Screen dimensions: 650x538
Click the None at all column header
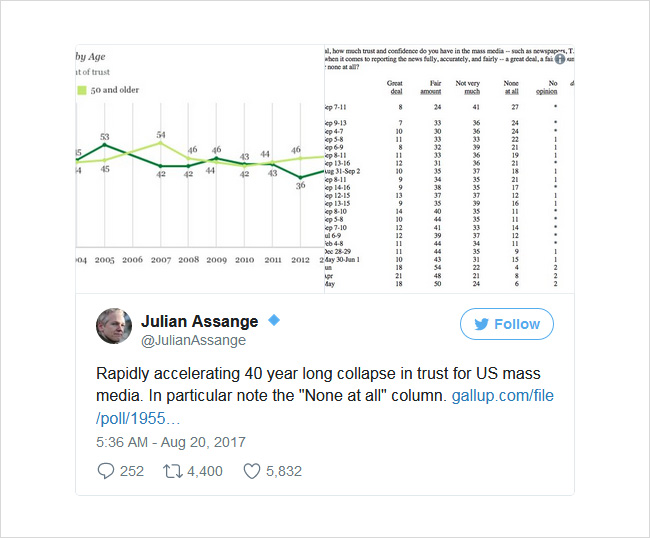511,87
